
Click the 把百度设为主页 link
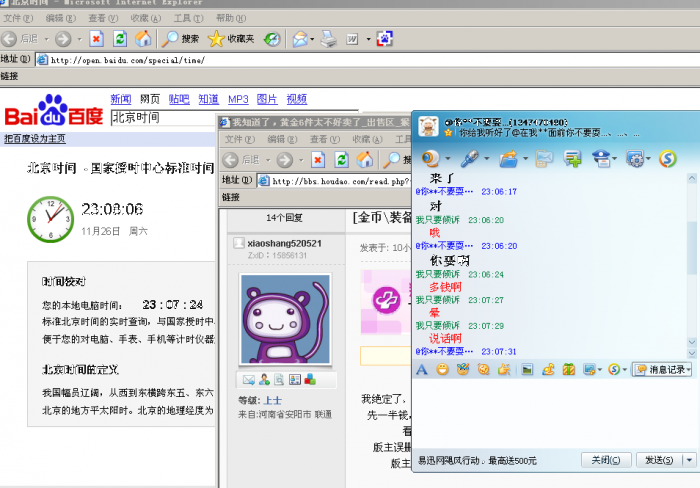click(x=35, y=139)
